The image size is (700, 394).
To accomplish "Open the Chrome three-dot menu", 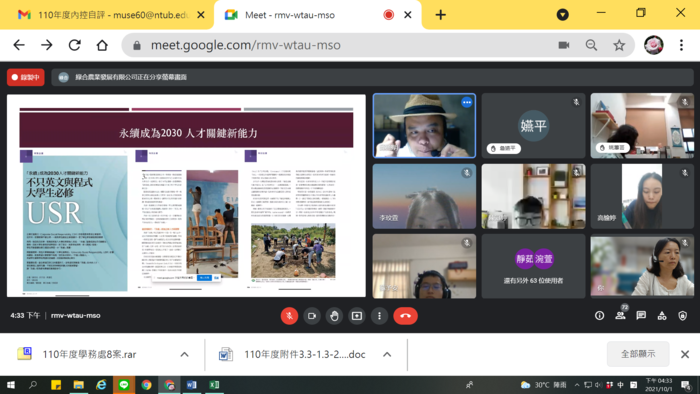I will pyautogui.click(x=681, y=45).
